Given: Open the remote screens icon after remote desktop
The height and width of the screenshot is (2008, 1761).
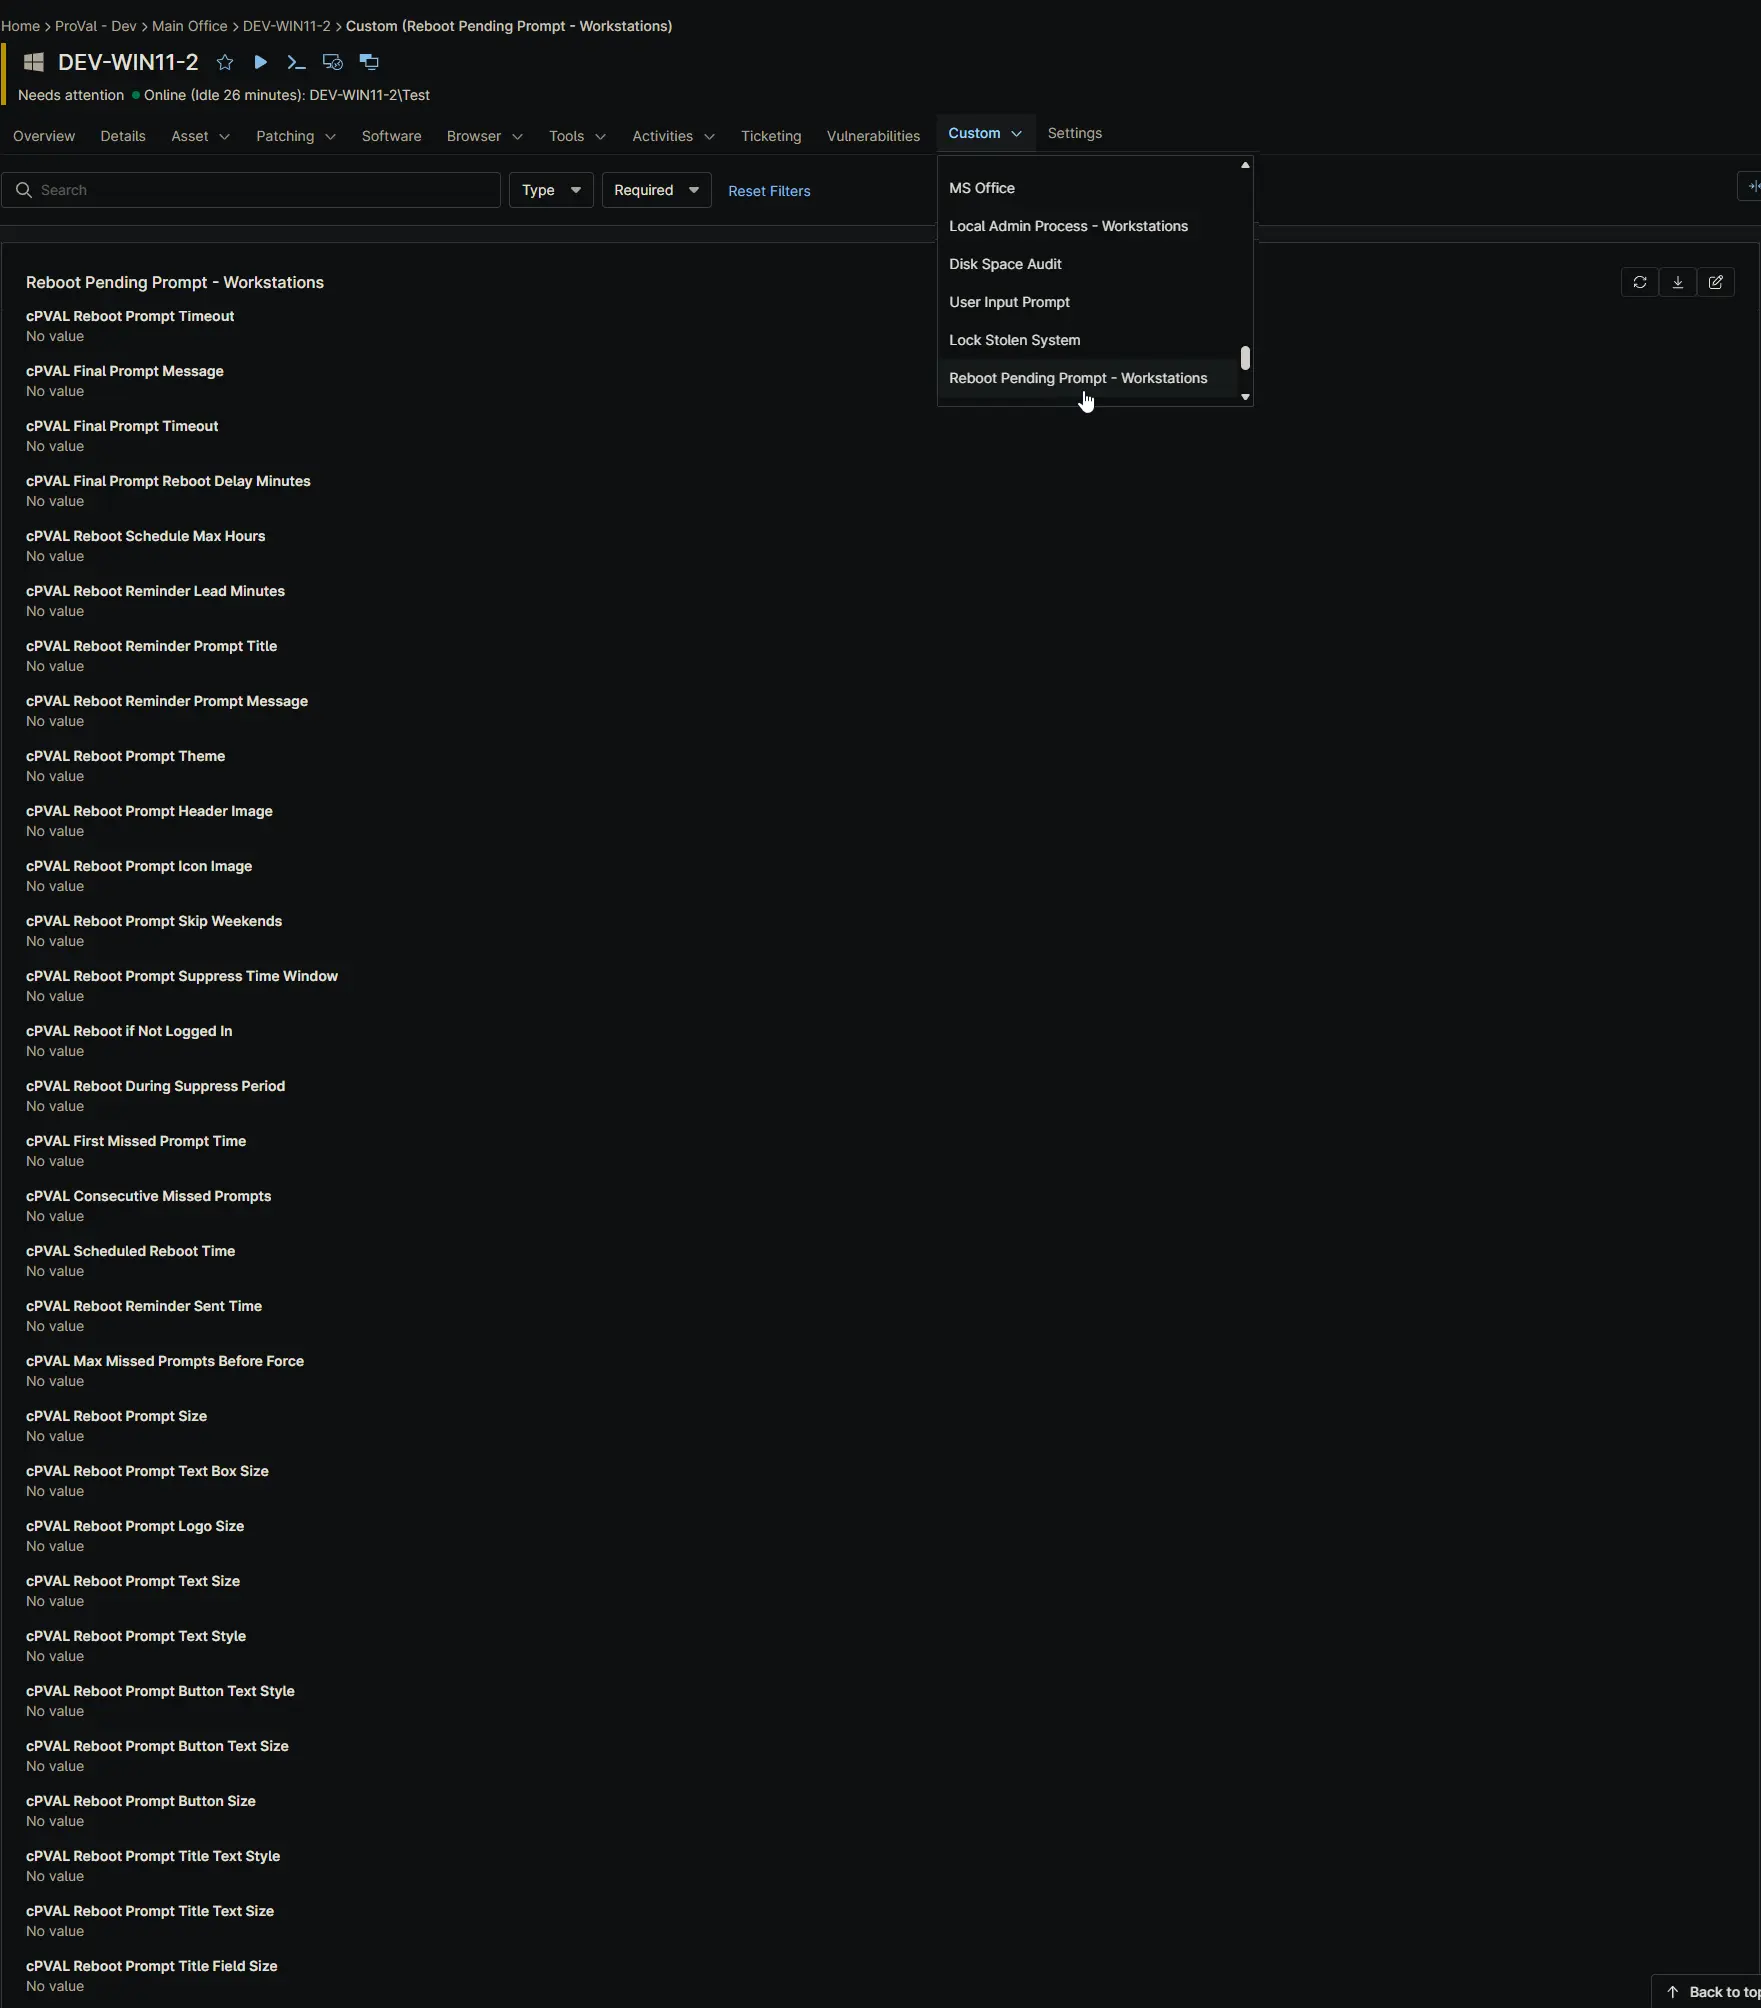Looking at the screenshot, I should coord(369,62).
